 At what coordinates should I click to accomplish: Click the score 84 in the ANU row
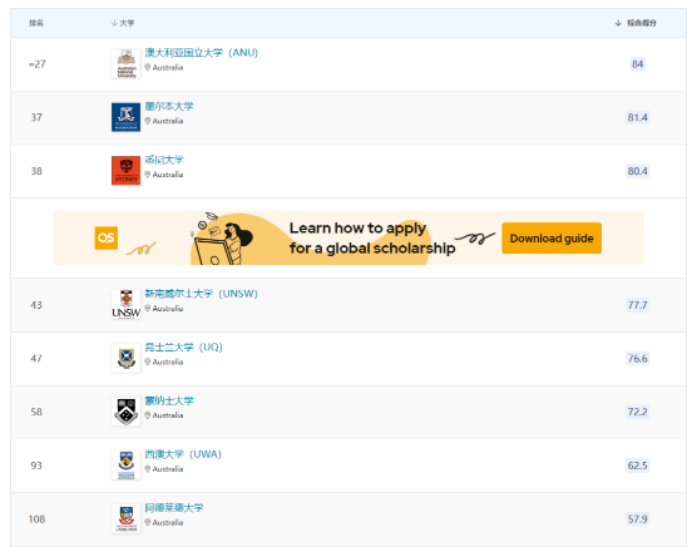pos(637,64)
